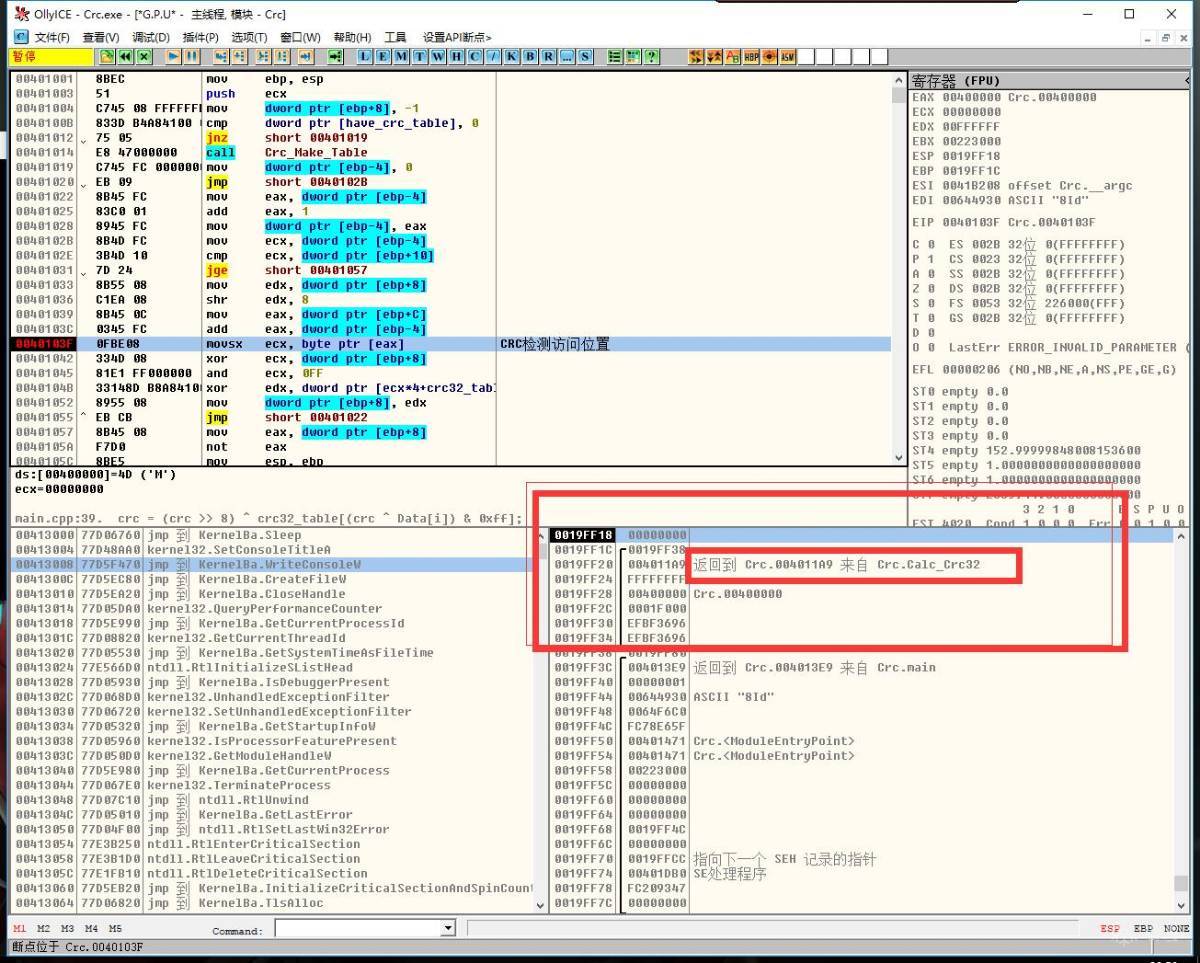Show Executable modules with E button

pyautogui.click(x=383, y=57)
